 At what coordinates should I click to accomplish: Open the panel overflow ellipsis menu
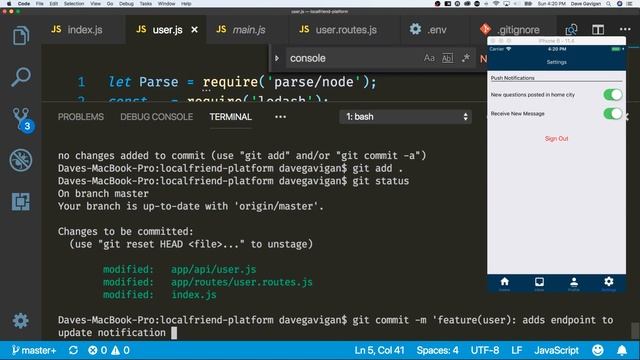click(x=280, y=117)
